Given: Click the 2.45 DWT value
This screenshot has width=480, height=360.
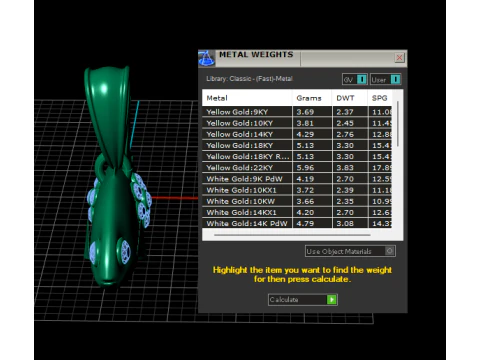Looking at the screenshot, I should 345,123.
